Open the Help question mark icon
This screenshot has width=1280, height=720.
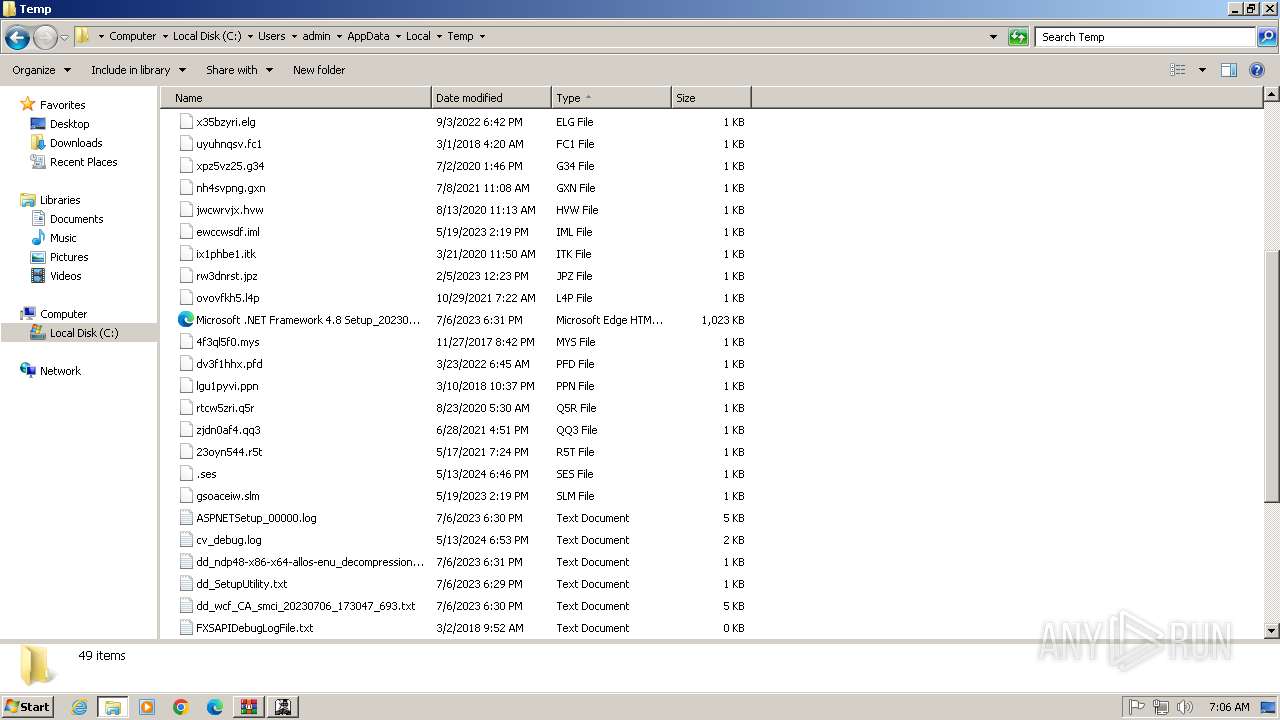point(1257,70)
